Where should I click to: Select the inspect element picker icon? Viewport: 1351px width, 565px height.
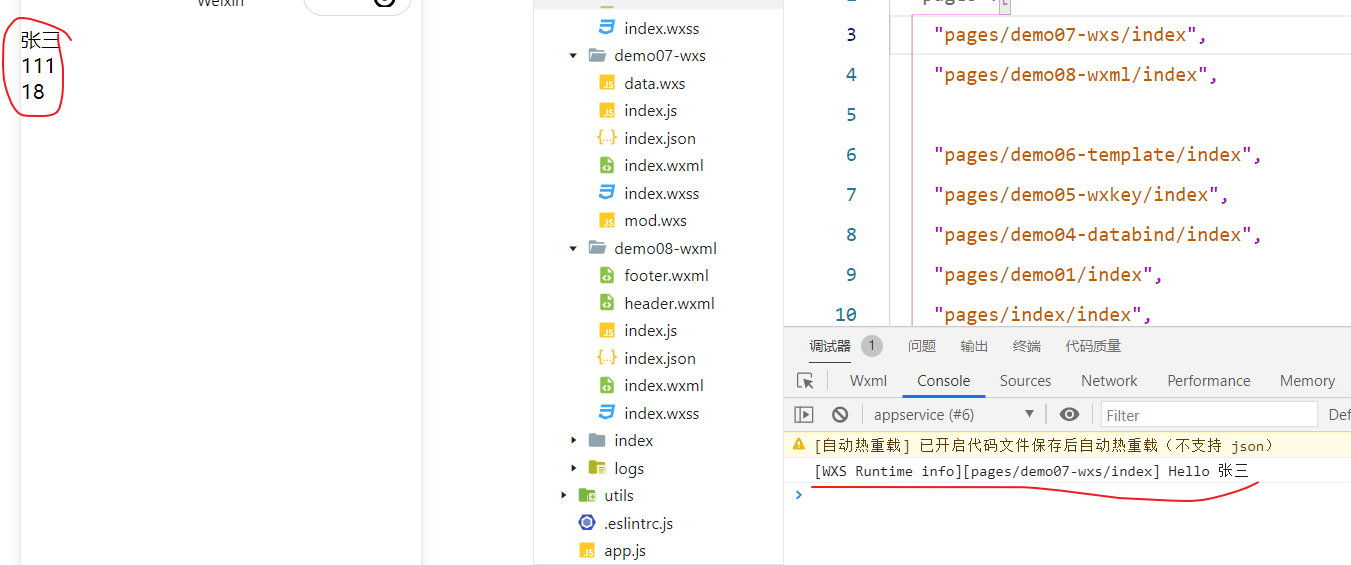805,381
